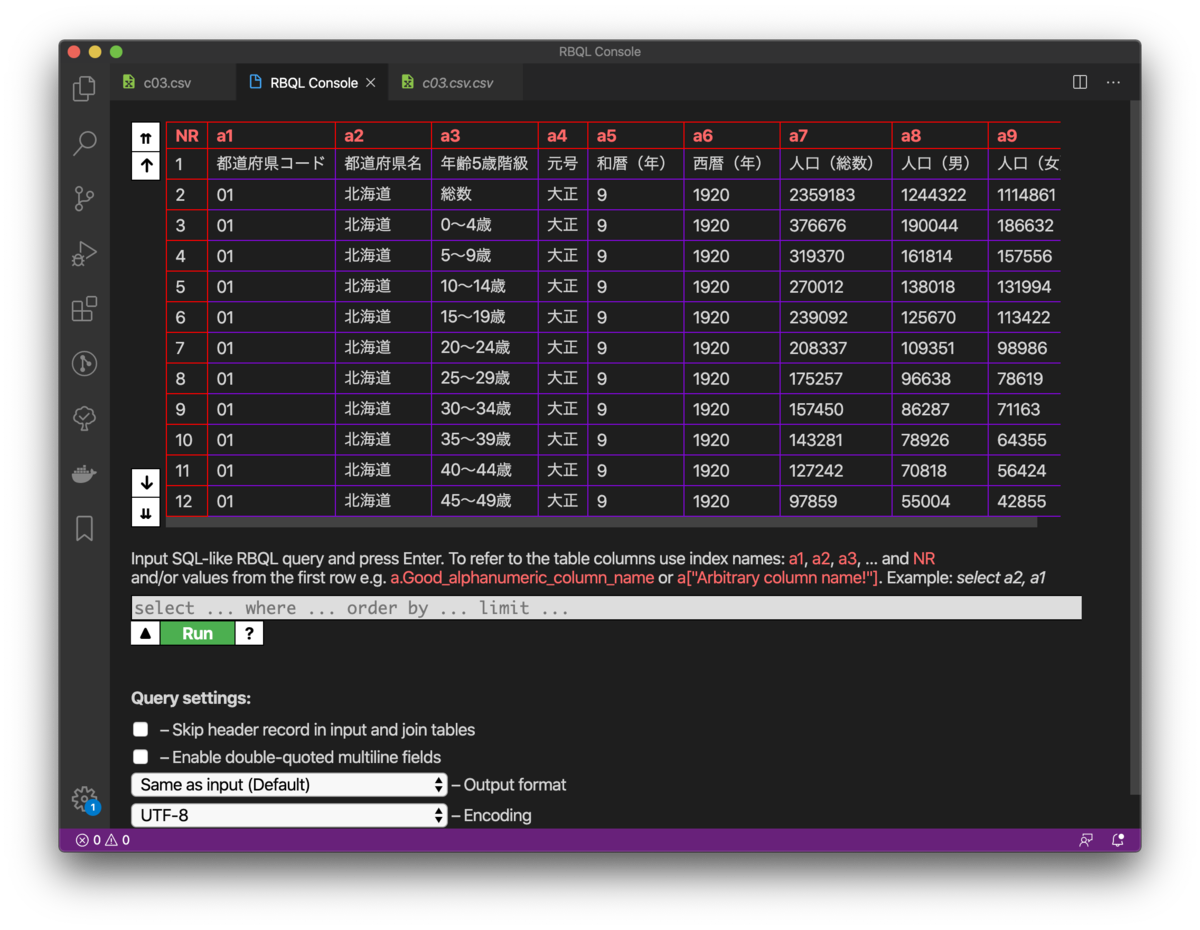The width and height of the screenshot is (1200, 930).
Task: Click the cell with value 97859
Action: click(835, 501)
